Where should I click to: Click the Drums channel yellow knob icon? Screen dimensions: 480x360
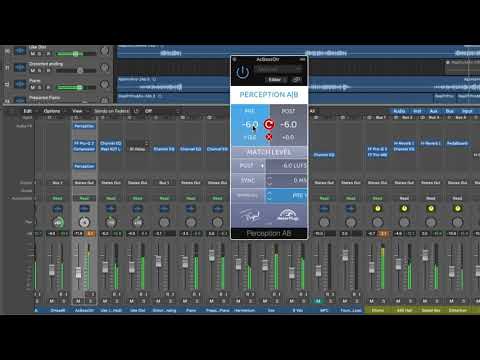(377, 209)
